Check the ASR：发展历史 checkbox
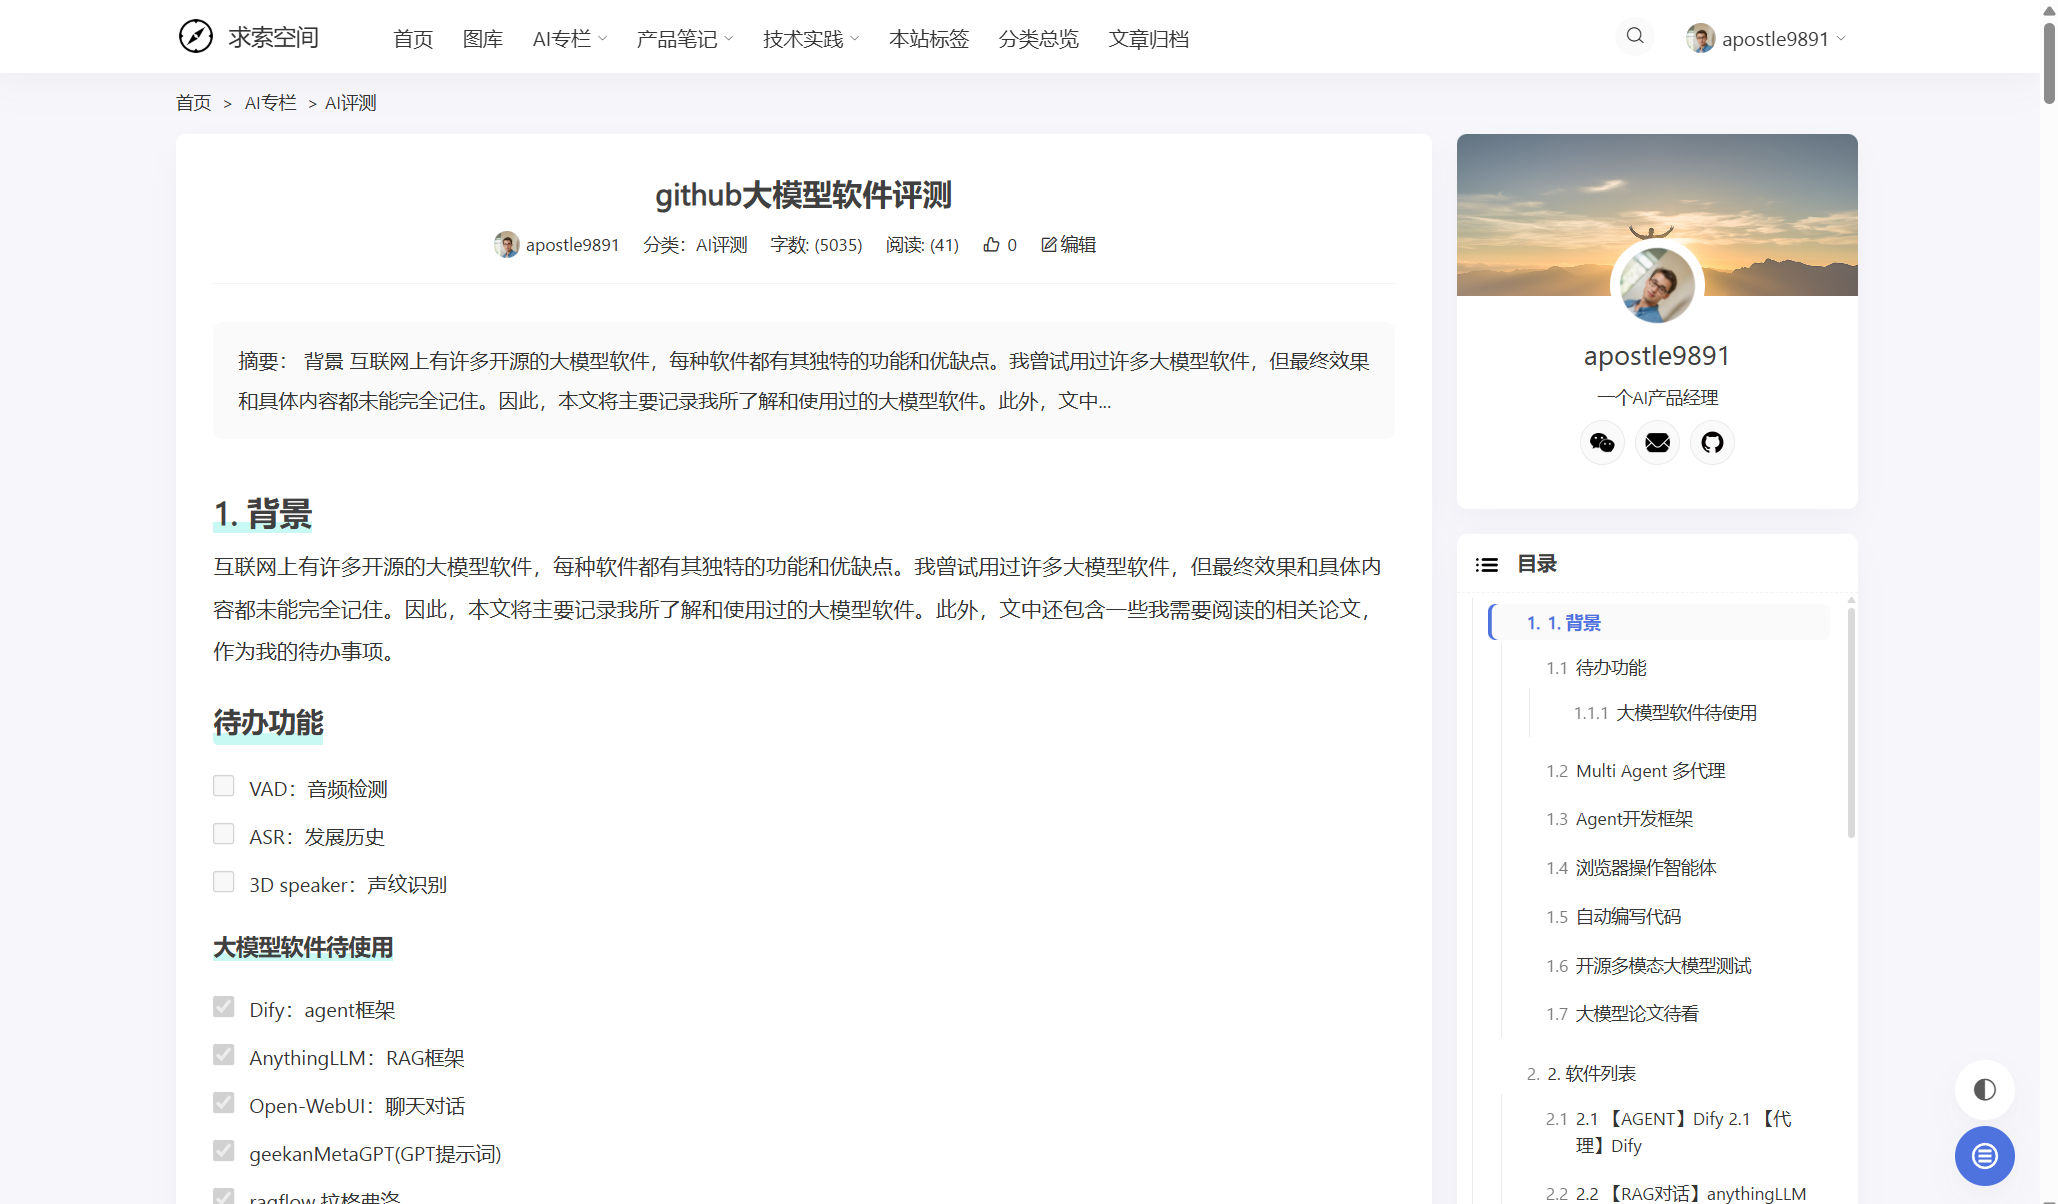2058x1204 pixels. pos(224,835)
